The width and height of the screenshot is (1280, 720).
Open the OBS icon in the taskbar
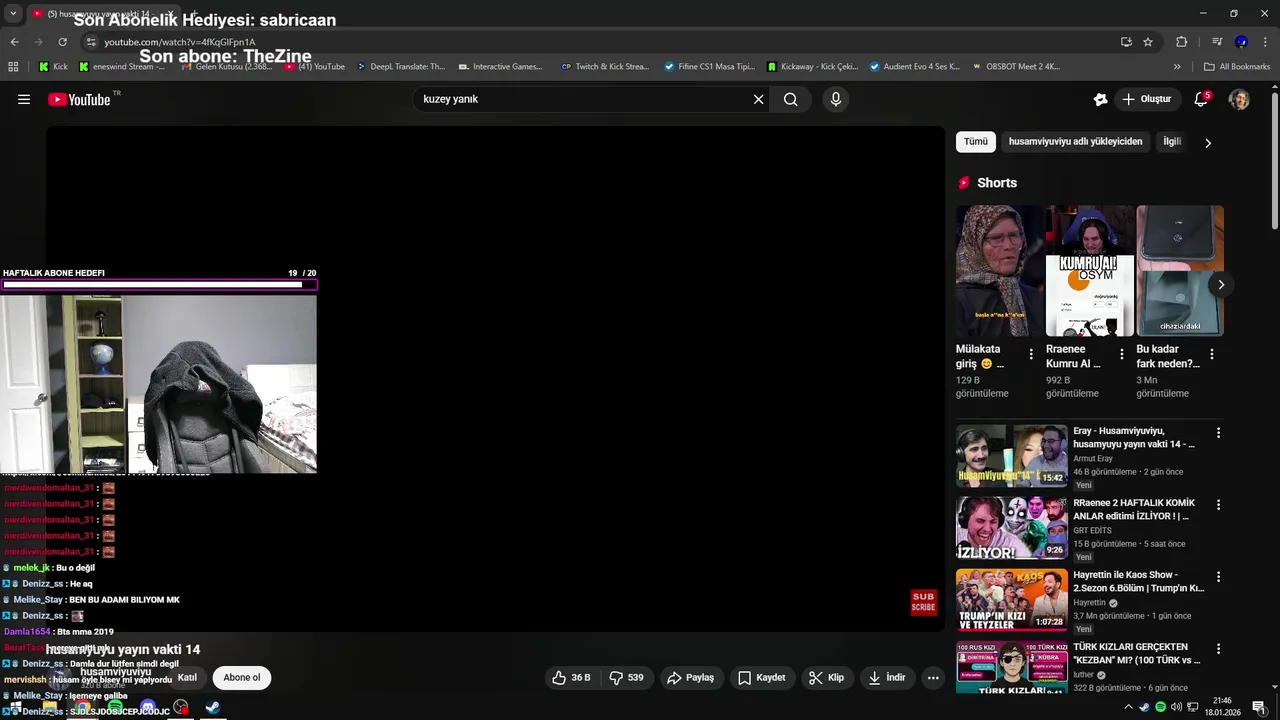(181, 708)
